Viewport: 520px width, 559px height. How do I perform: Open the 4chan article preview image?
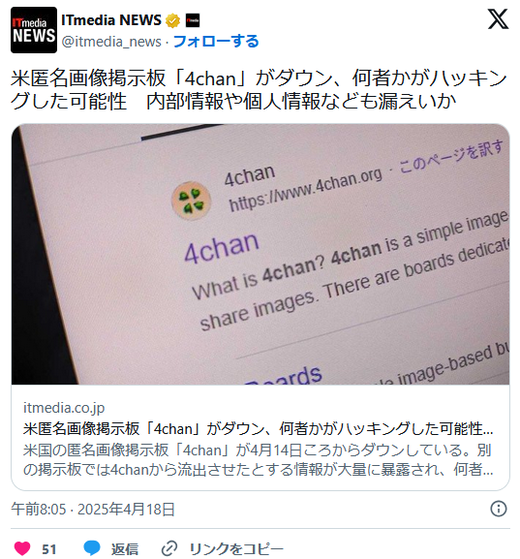[260, 254]
